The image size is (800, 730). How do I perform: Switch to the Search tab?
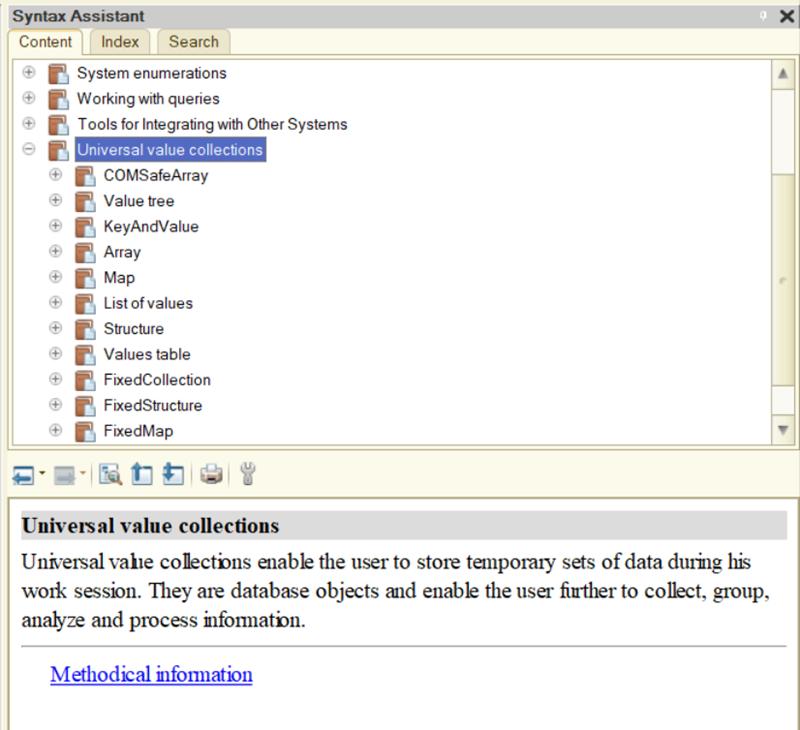193,42
